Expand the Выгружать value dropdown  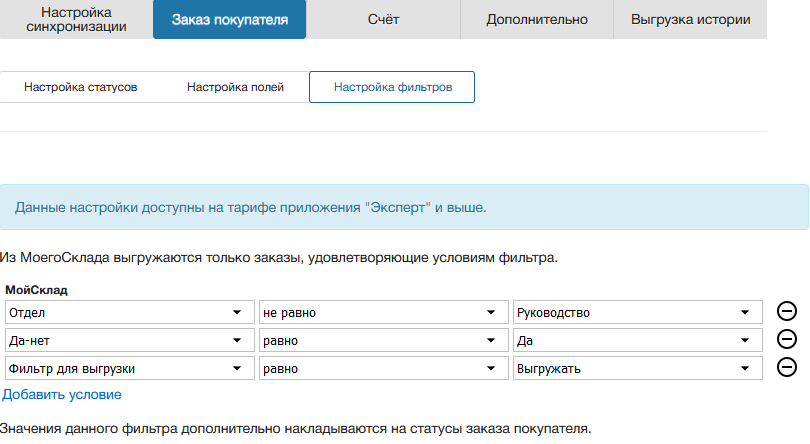[x=636, y=369]
